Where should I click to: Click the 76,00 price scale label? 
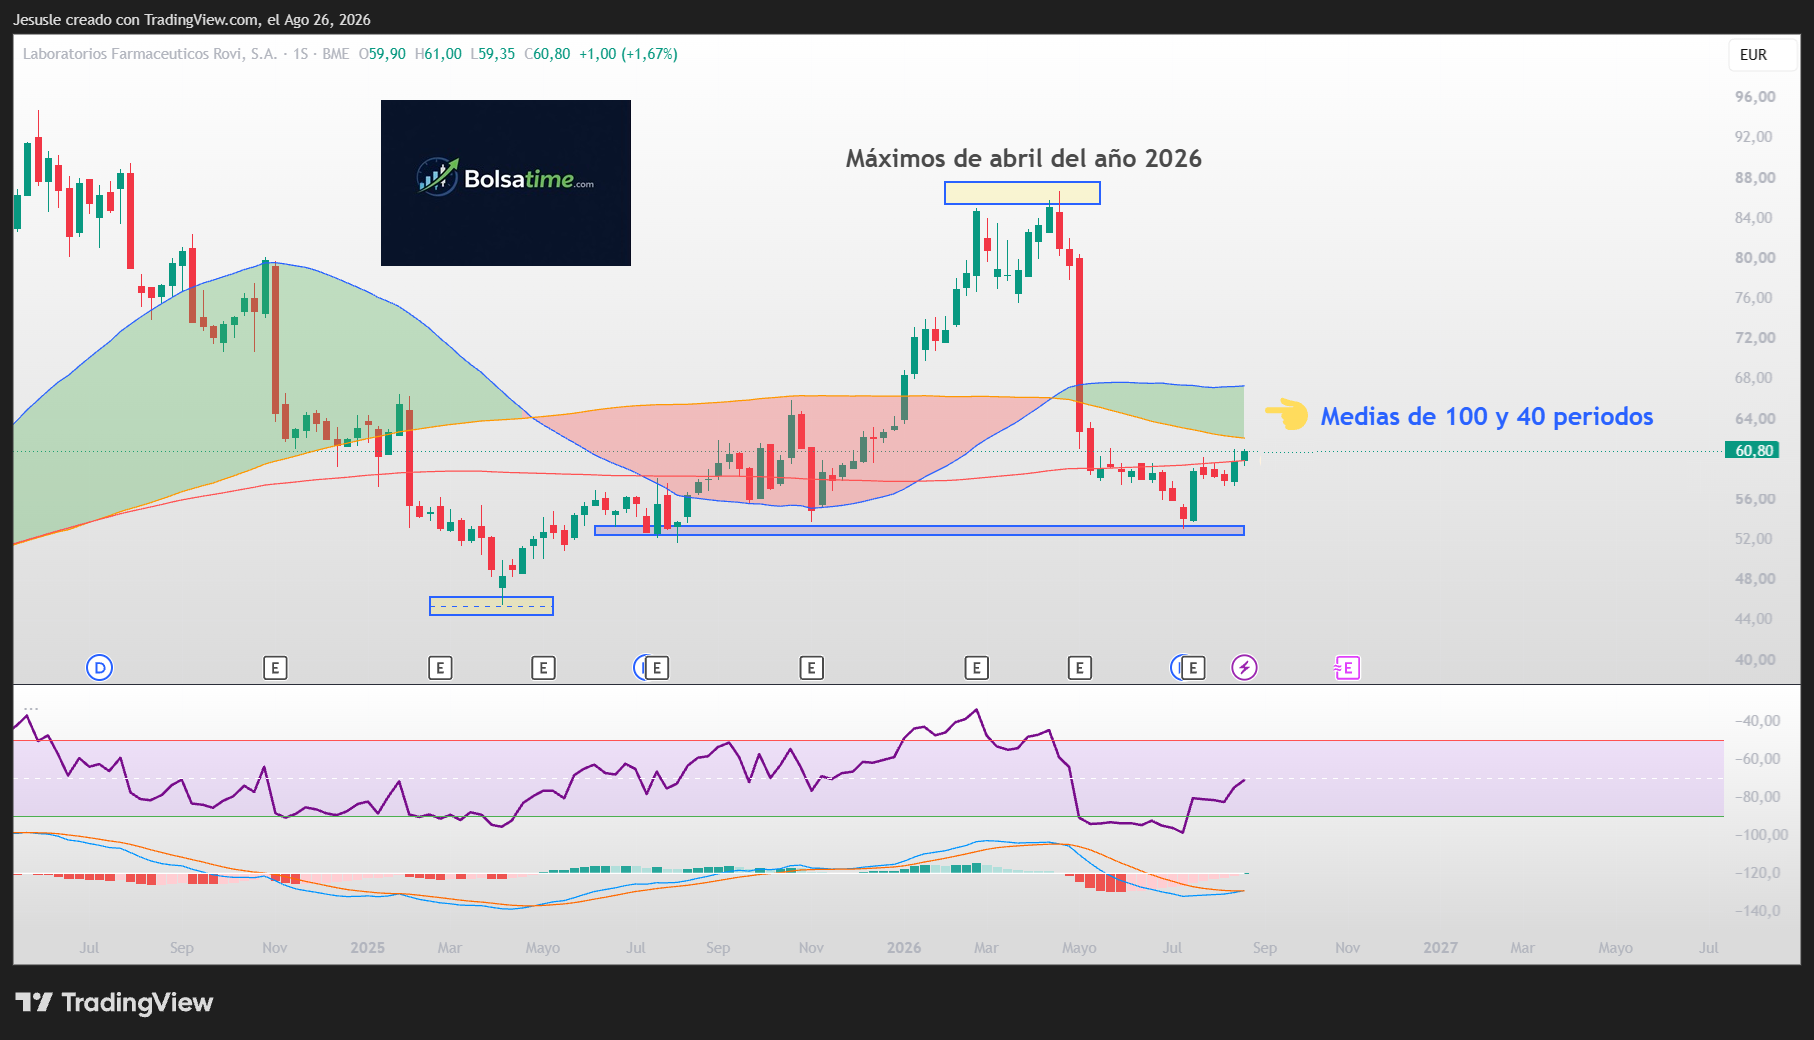[x=1755, y=298]
